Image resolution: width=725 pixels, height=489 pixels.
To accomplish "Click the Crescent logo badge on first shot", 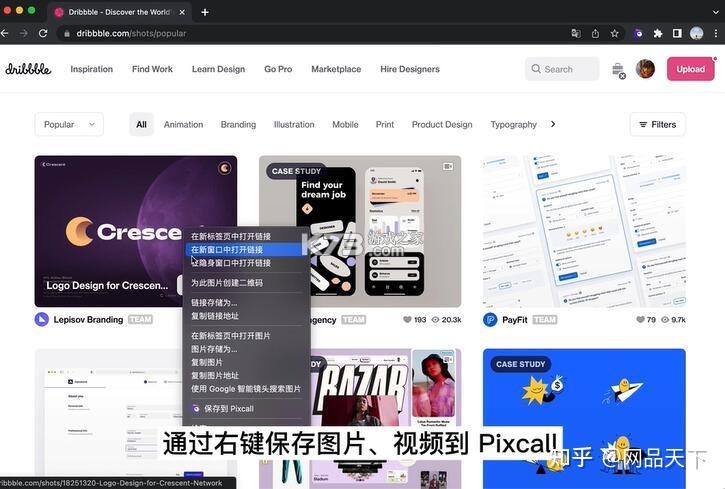I will click(x=225, y=168).
